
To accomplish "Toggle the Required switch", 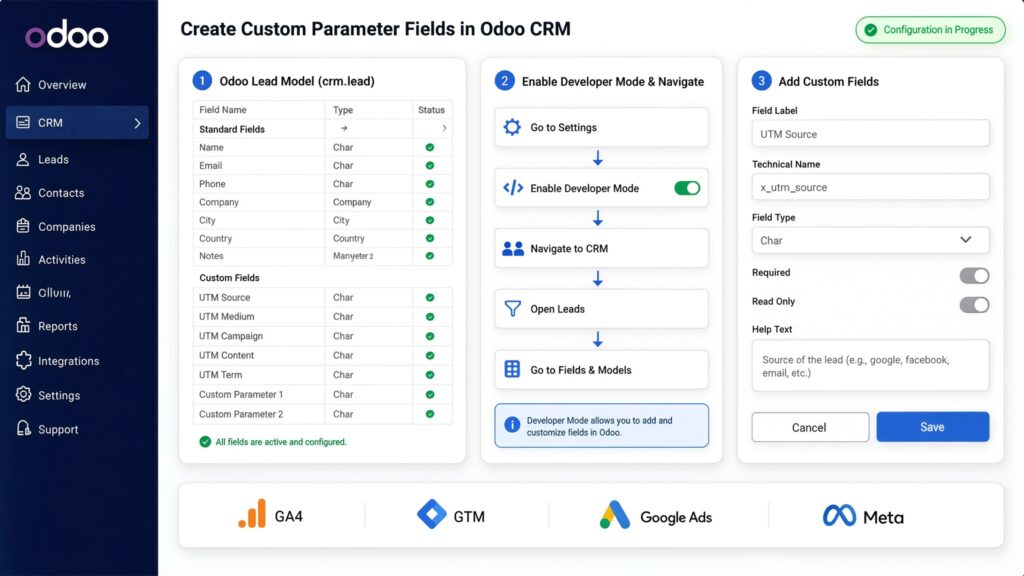I will tap(974, 276).
